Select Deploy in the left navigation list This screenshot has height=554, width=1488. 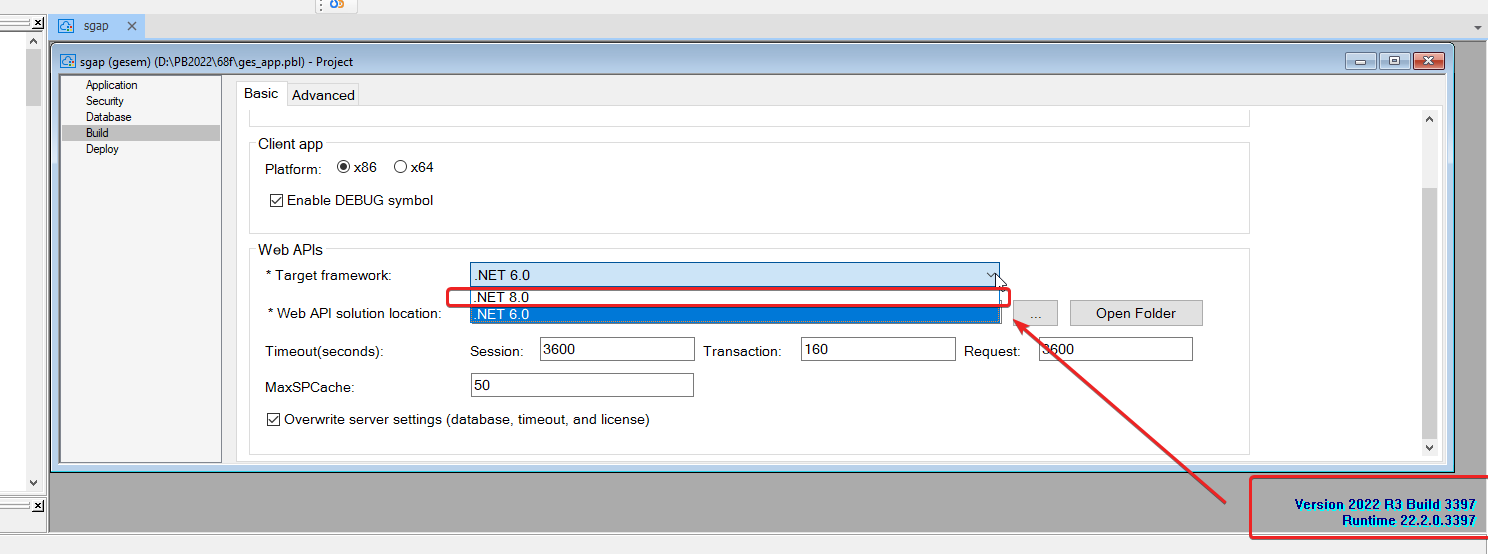coord(102,149)
